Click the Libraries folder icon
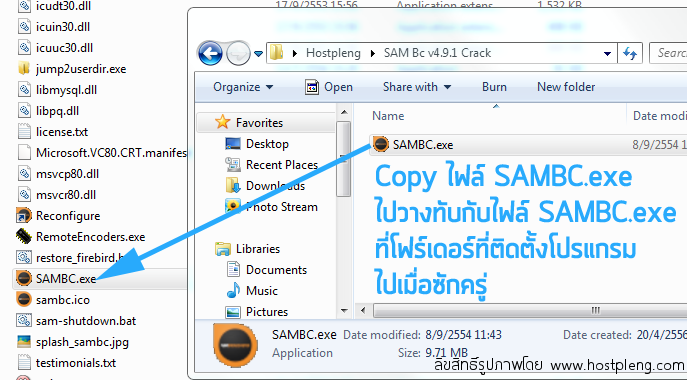 (223, 249)
